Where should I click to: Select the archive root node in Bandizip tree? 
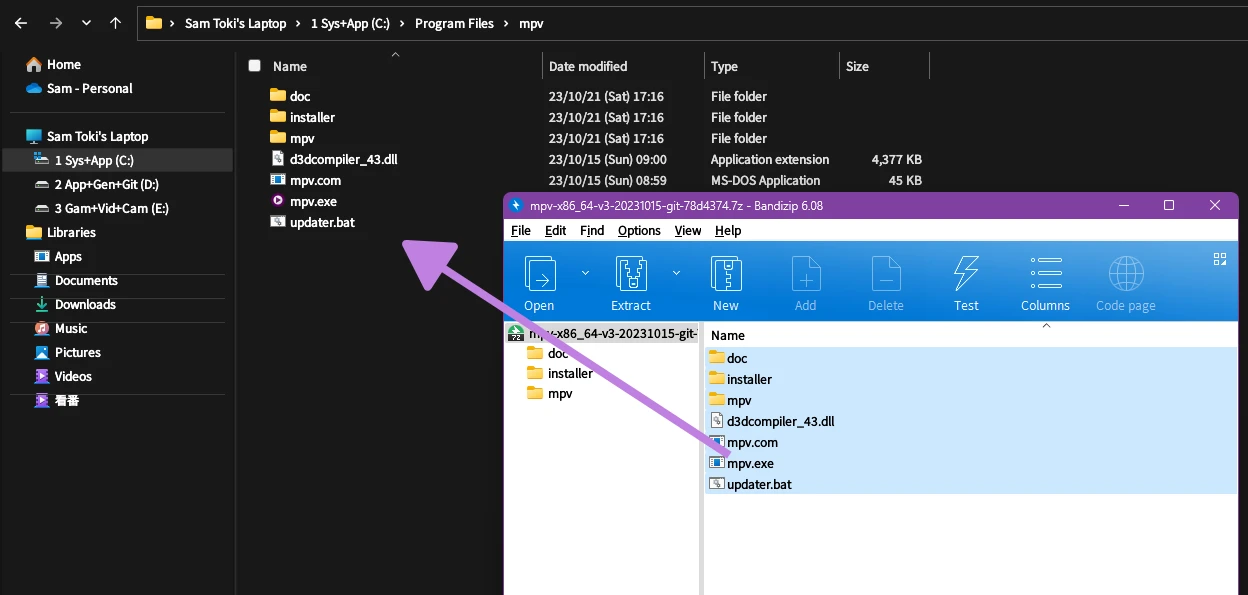tap(602, 333)
